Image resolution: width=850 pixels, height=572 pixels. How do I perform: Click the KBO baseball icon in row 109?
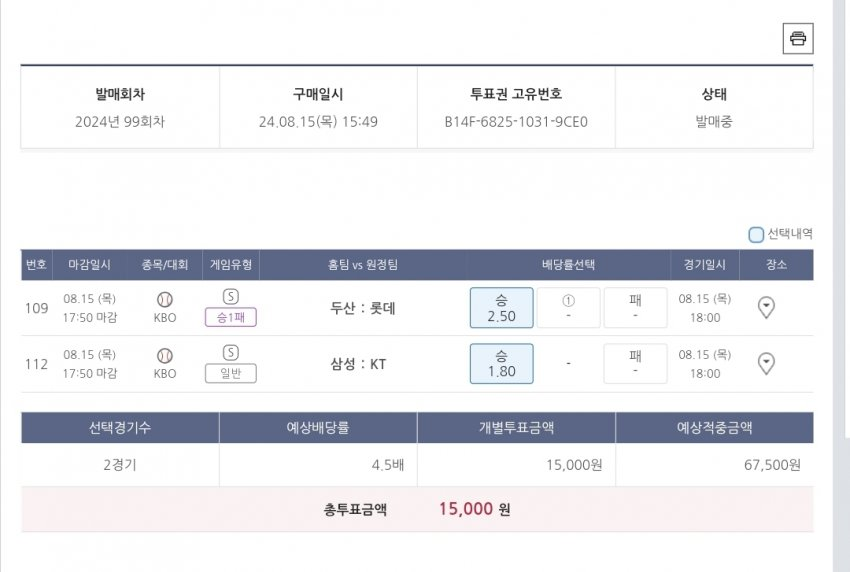click(165, 299)
